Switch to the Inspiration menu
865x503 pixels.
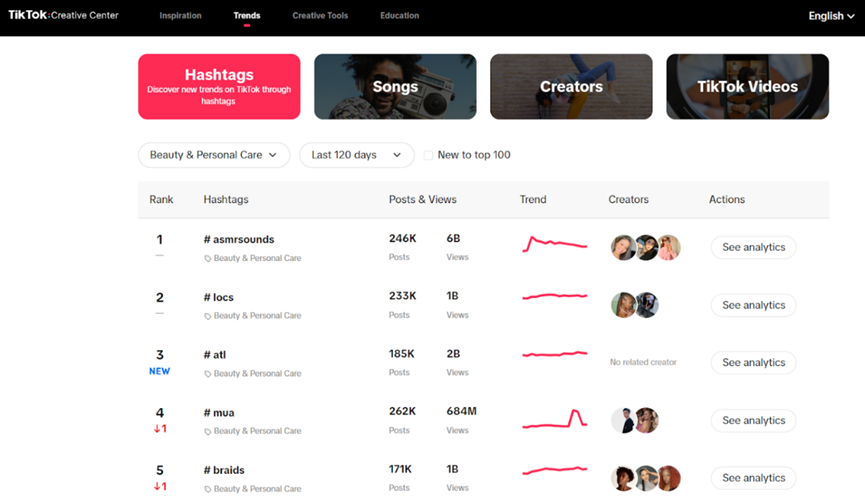(x=180, y=15)
